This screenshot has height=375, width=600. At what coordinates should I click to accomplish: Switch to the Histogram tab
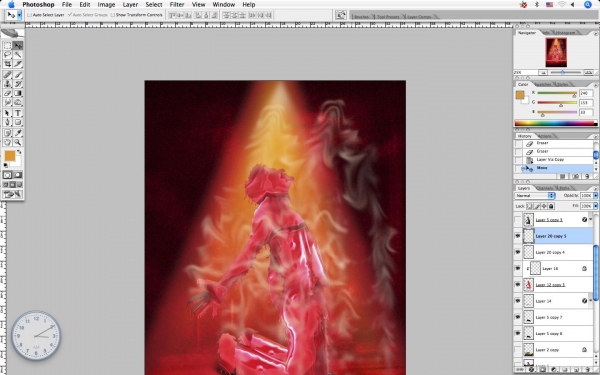tap(565, 33)
